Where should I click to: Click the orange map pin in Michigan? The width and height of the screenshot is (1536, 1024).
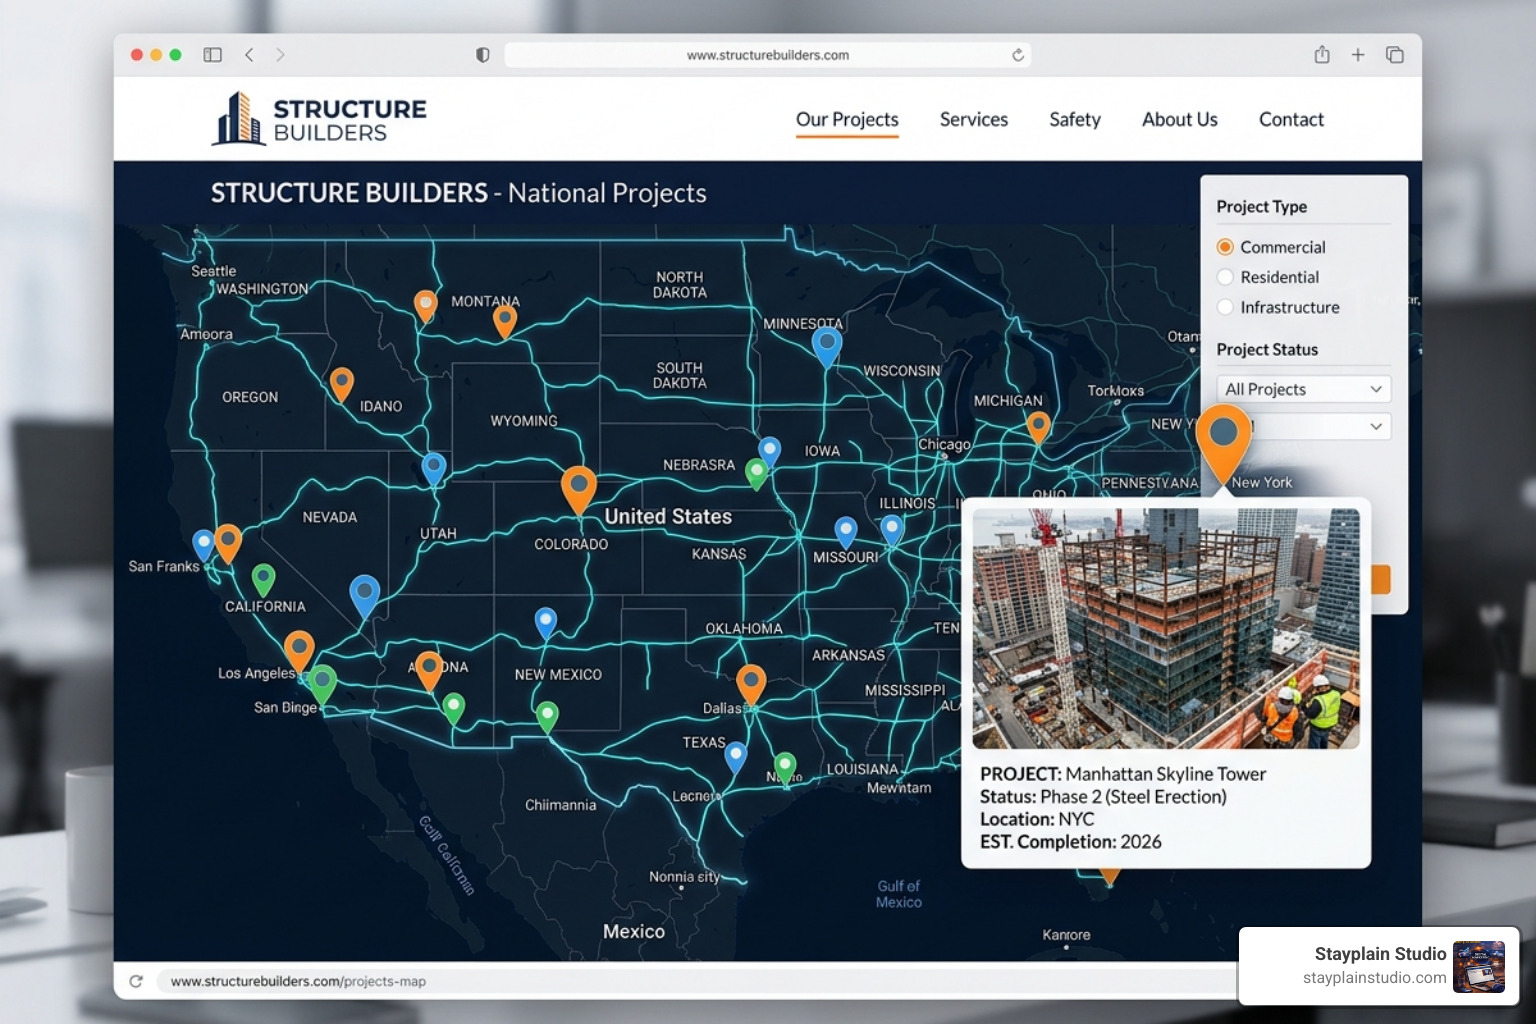click(x=1039, y=427)
